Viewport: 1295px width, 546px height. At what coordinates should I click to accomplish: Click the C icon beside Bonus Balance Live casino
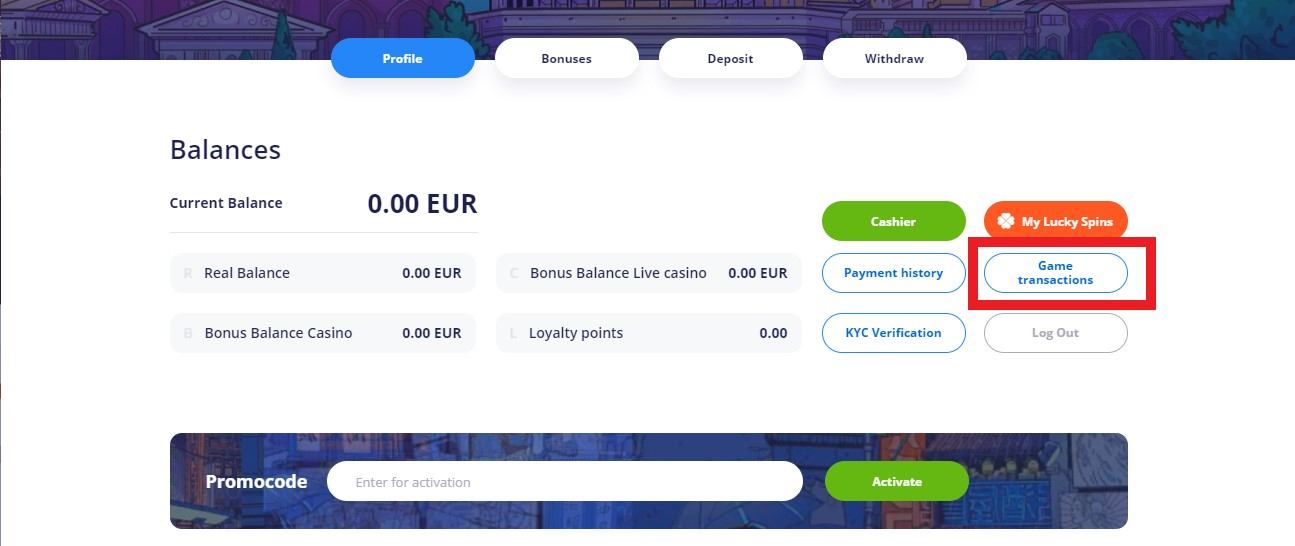(x=514, y=273)
